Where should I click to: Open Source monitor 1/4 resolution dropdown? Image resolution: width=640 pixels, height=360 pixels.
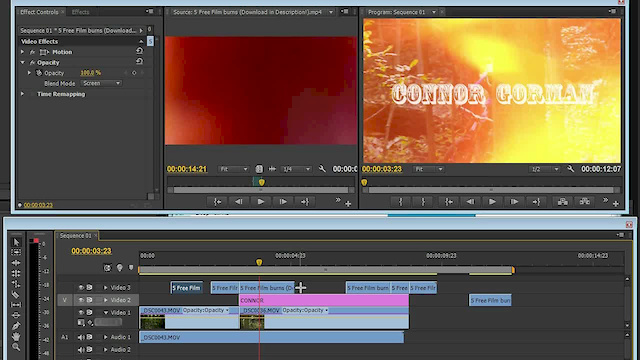point(296,169)
